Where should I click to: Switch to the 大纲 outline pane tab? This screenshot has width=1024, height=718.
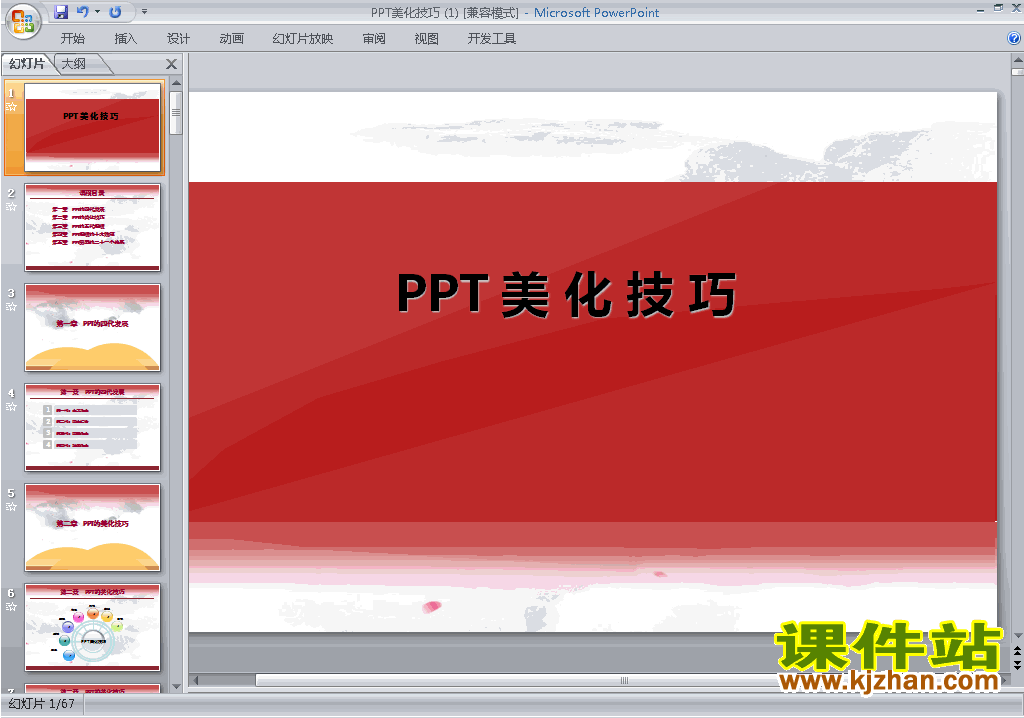pyautogui.click(x=74, y=63)
